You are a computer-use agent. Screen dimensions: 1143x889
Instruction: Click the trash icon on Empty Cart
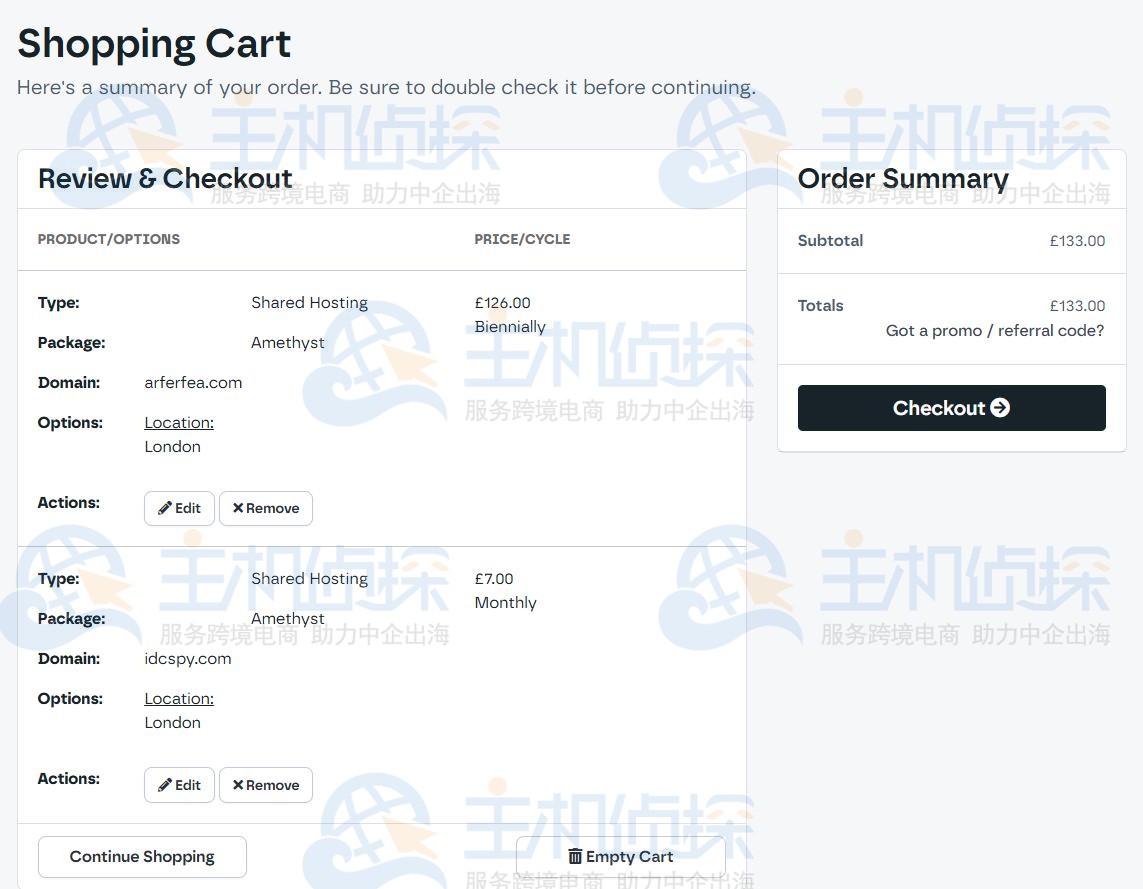(x=575, y=856)
